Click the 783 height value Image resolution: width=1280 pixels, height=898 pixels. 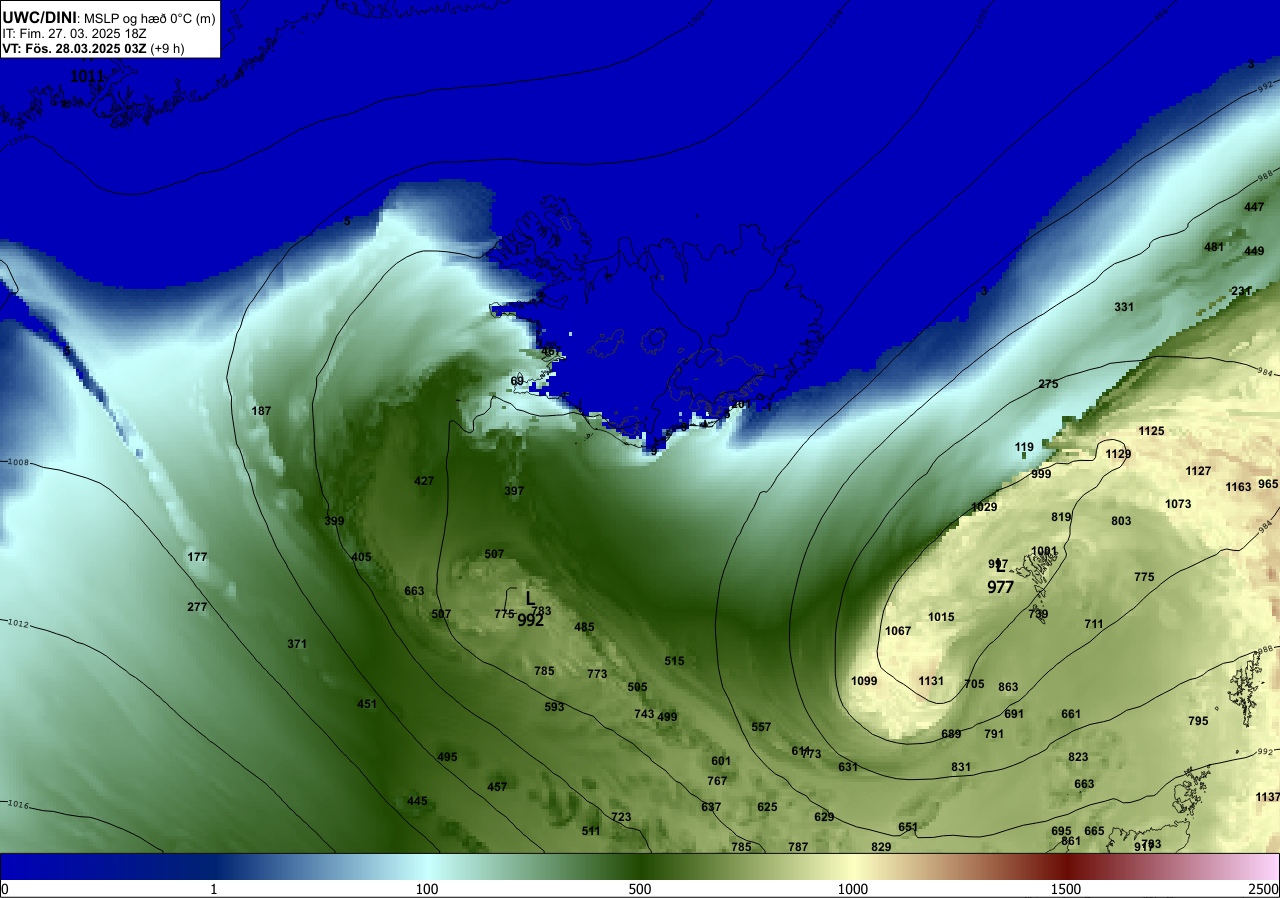coord(541,611)
